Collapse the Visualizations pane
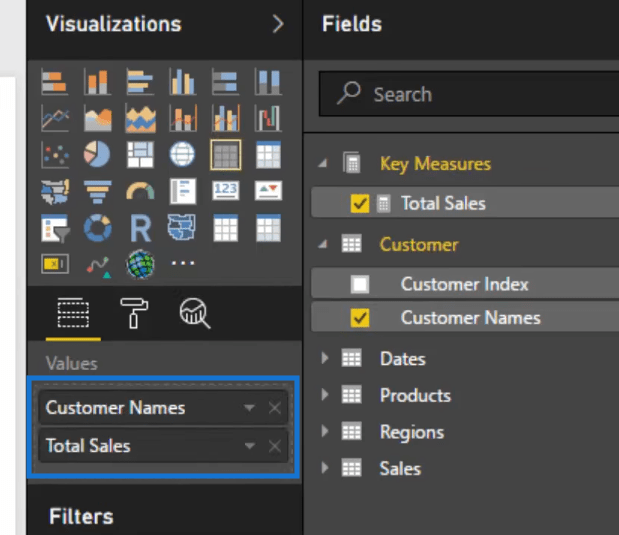 point(278,25)
